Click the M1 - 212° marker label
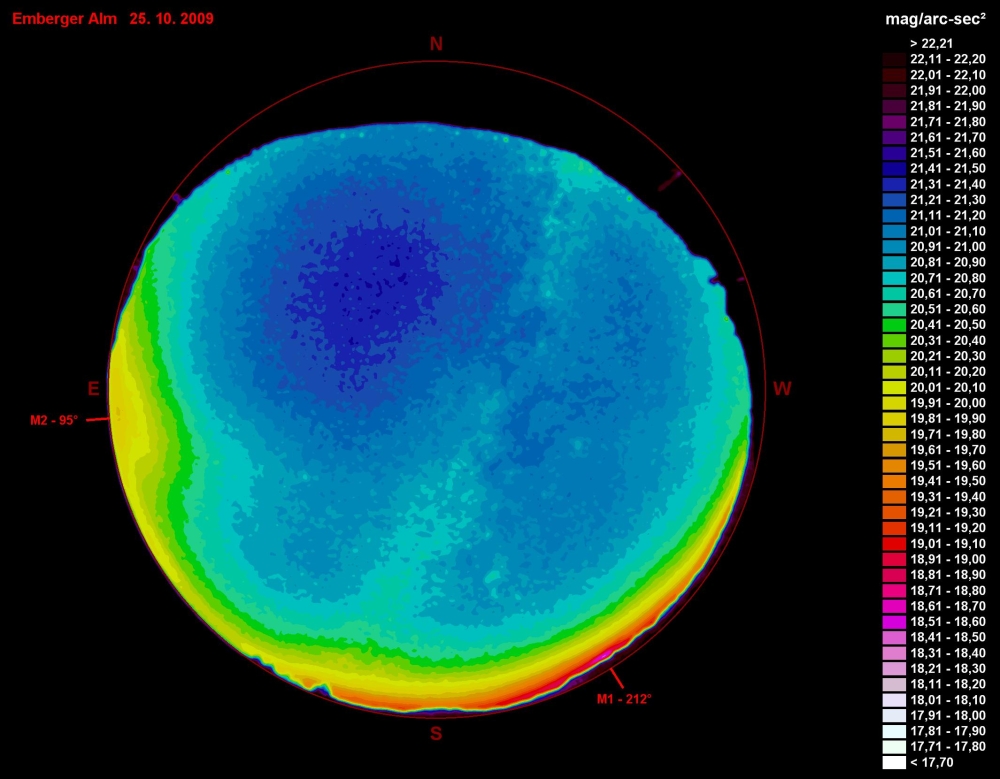 [624, 698]
